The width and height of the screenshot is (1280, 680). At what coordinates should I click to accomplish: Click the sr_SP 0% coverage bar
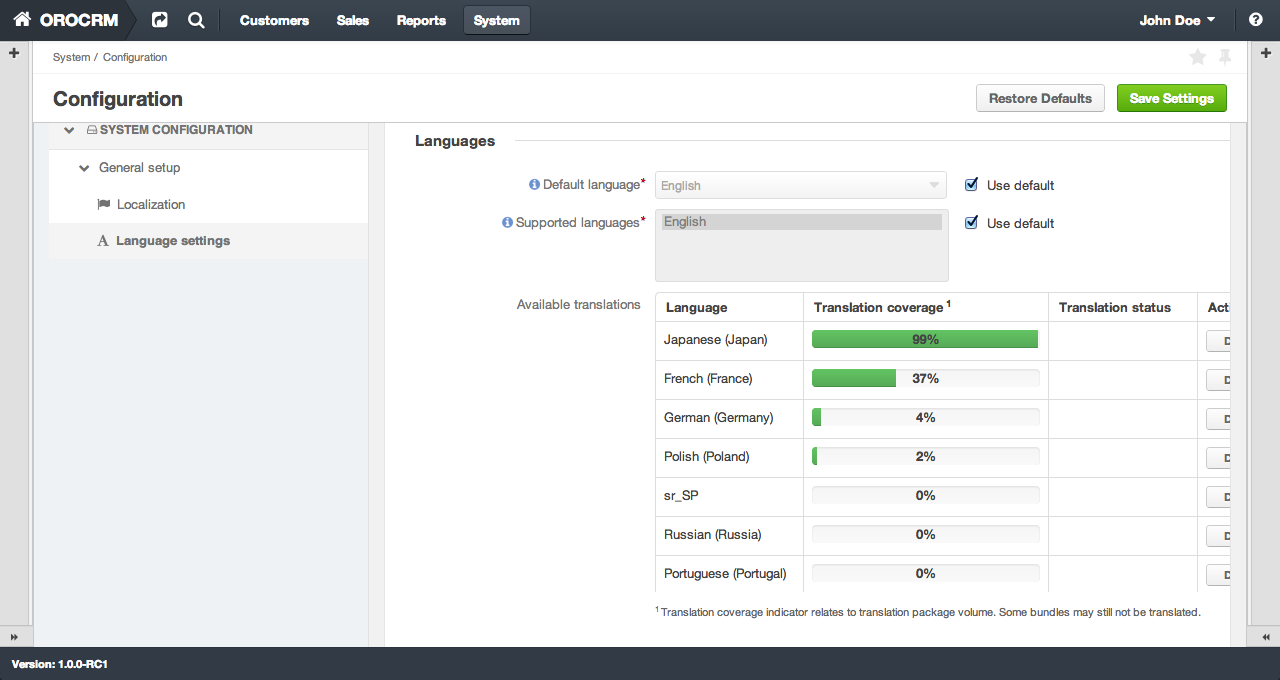[925, 496]
